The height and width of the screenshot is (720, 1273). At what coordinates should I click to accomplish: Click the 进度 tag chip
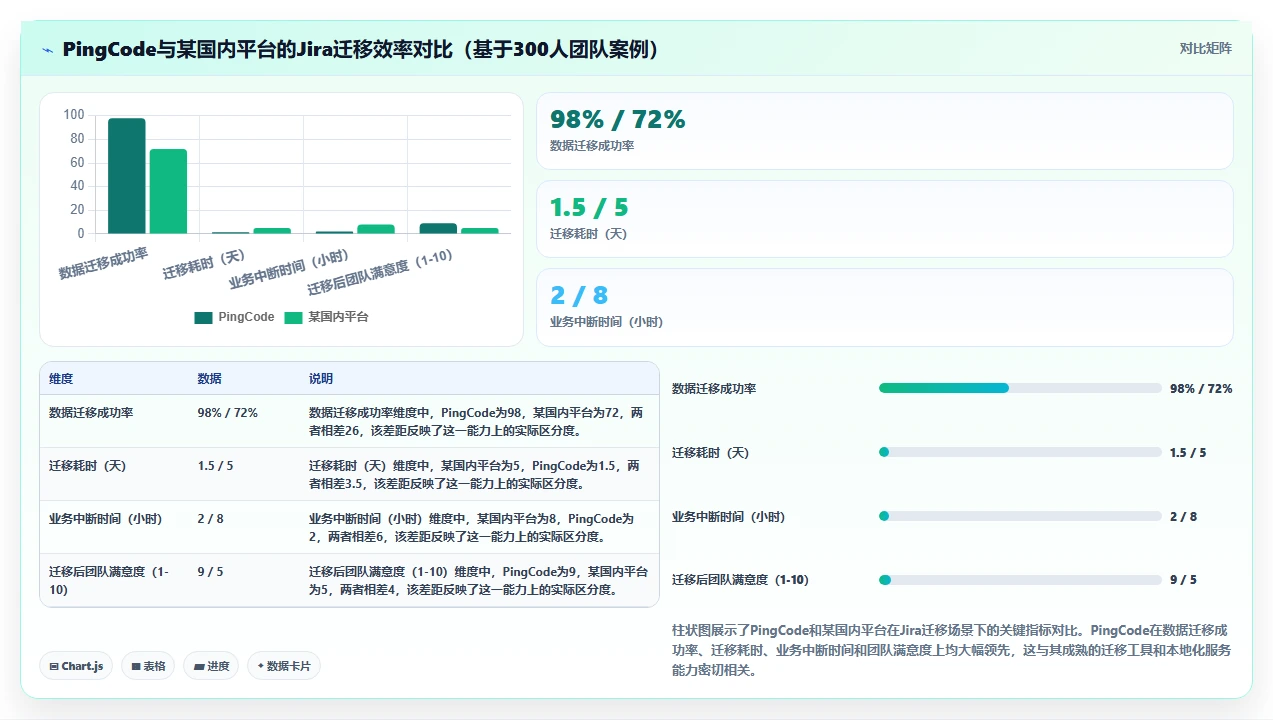(211, 666)
